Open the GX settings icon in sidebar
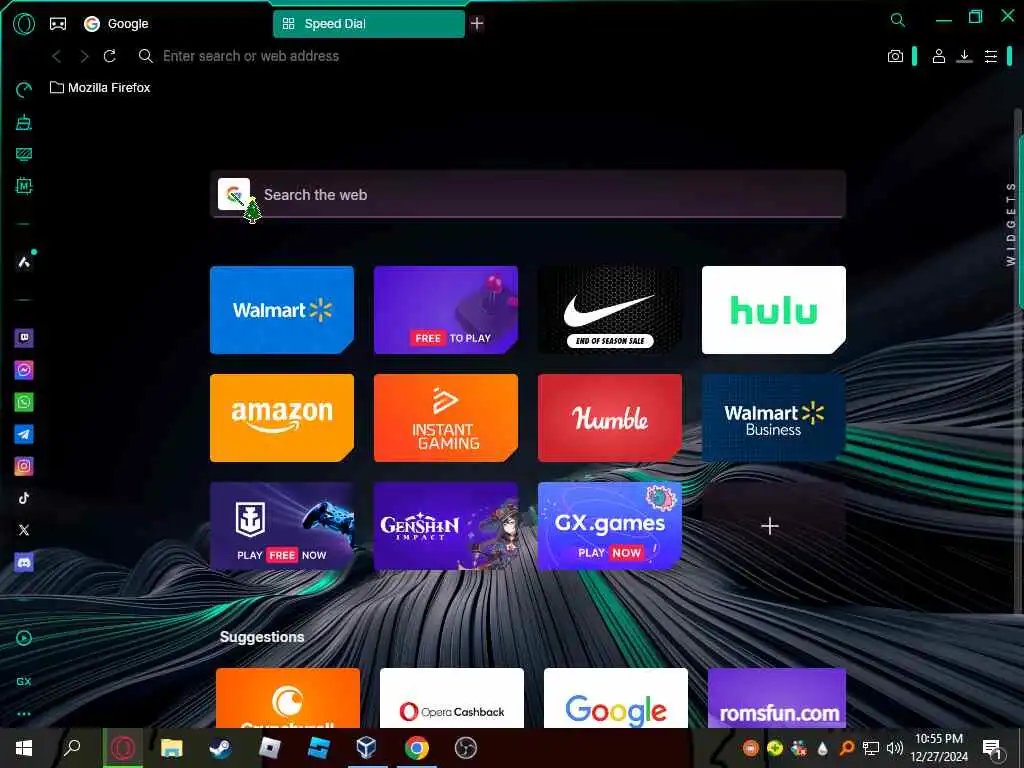This screenshot has height=768, width=1024. pos(24,681)
